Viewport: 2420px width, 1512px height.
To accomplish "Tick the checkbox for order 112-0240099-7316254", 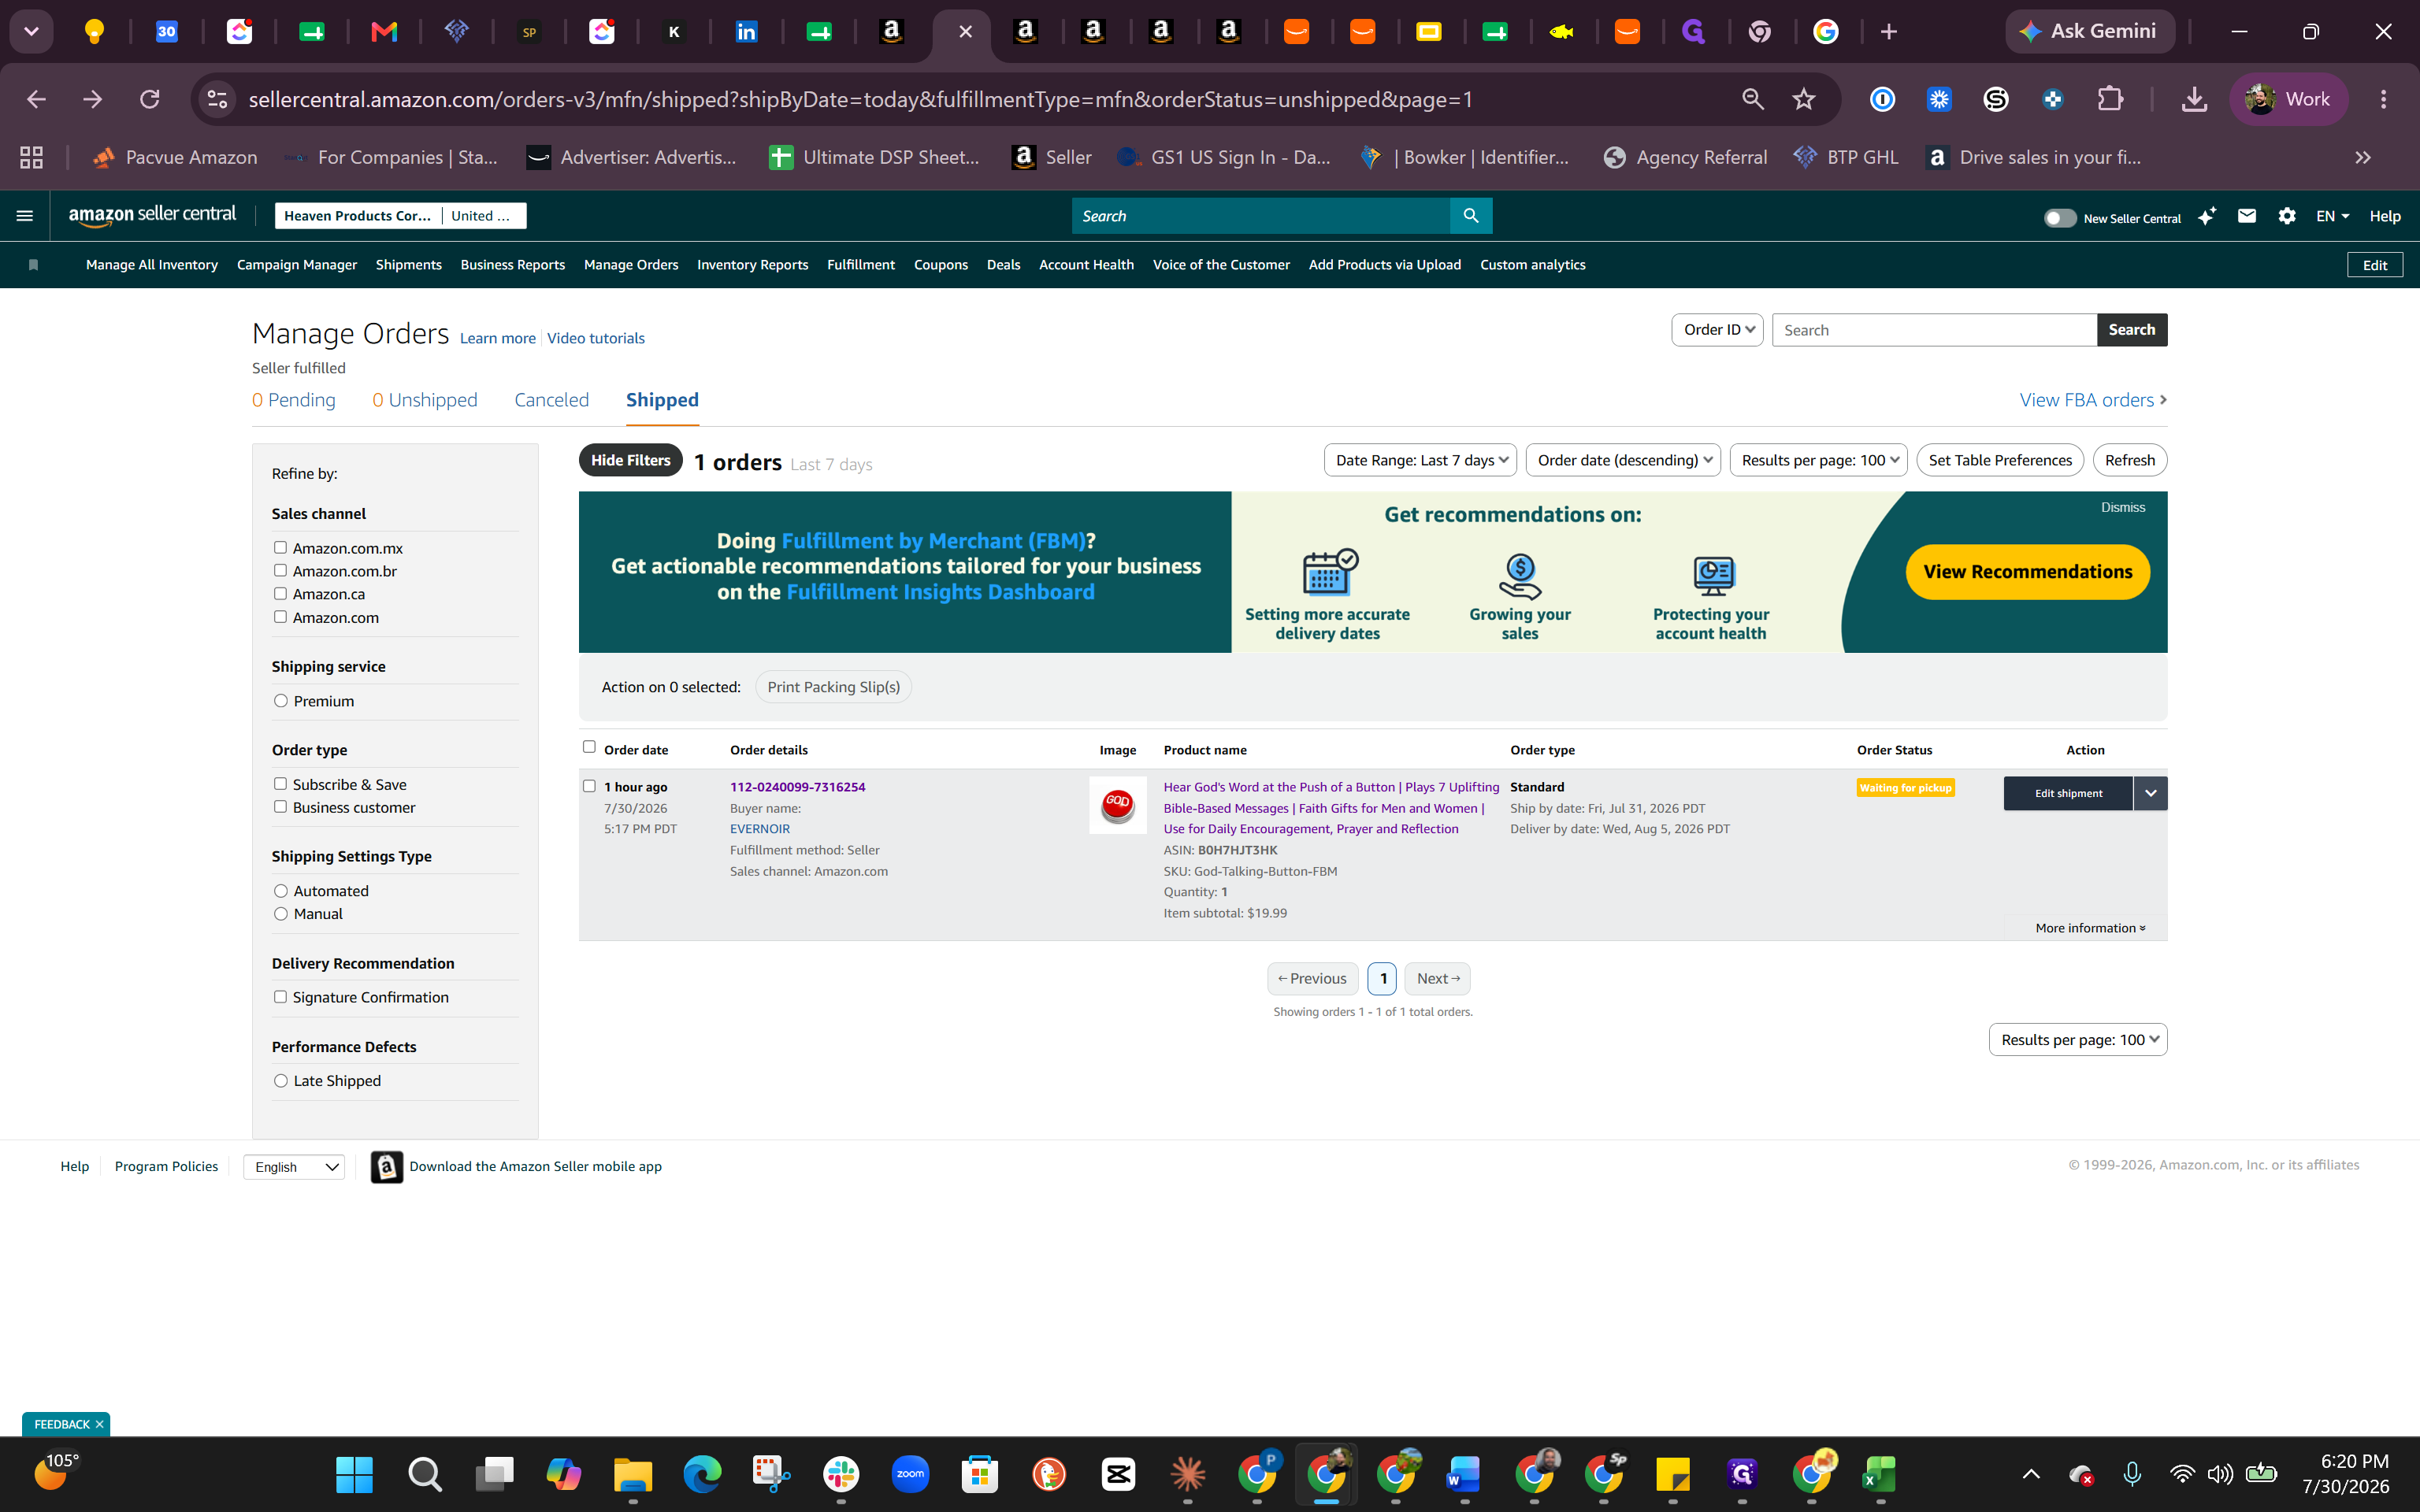I will pos(589,786).
